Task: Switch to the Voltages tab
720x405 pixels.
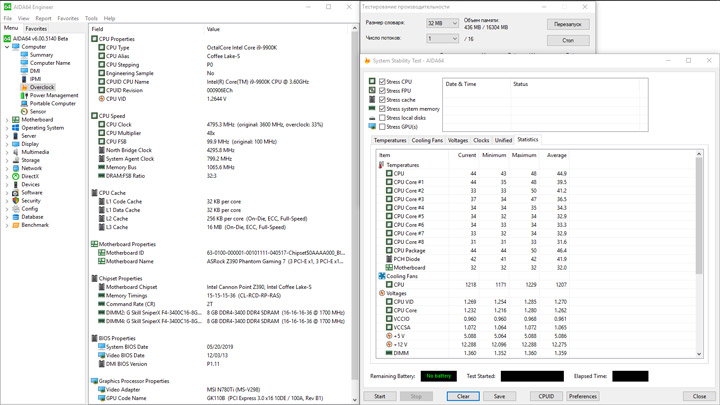Action: (x=457, y=141)
